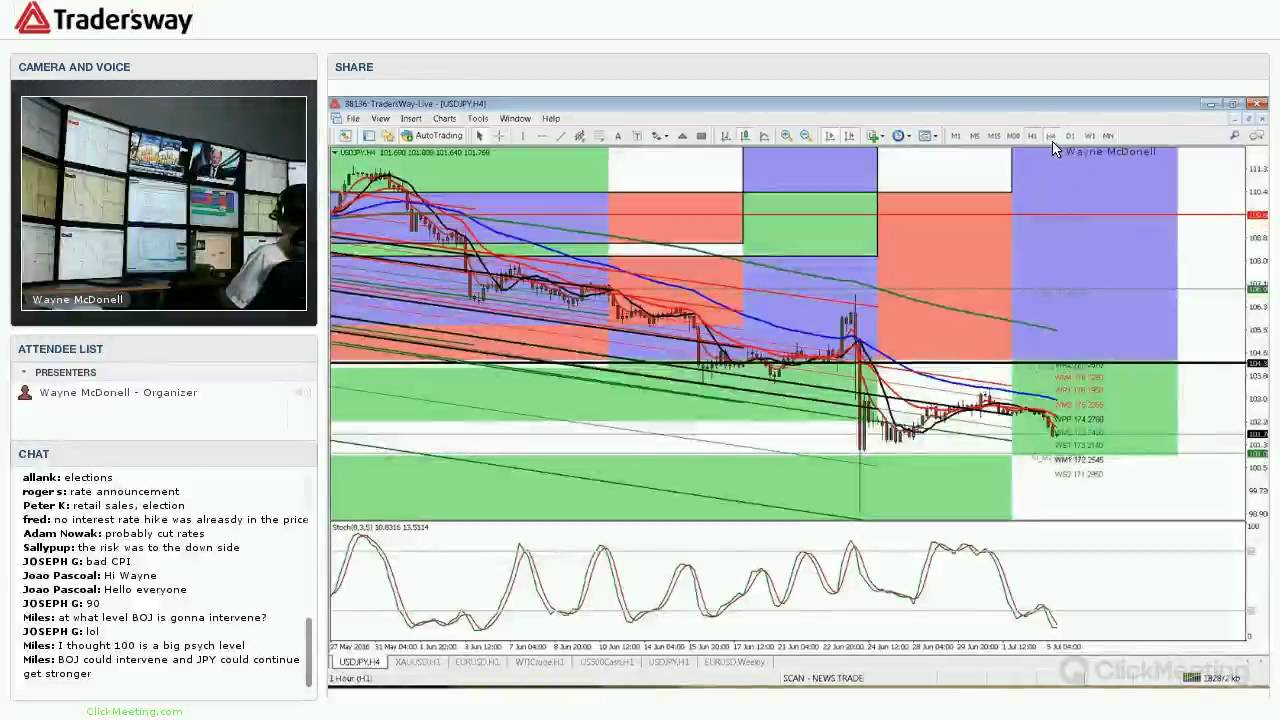Image resolution: width=1280 pixels, height=720 pixels.
Task: Open the new chart toolbar icon
Action: [345, 136]
